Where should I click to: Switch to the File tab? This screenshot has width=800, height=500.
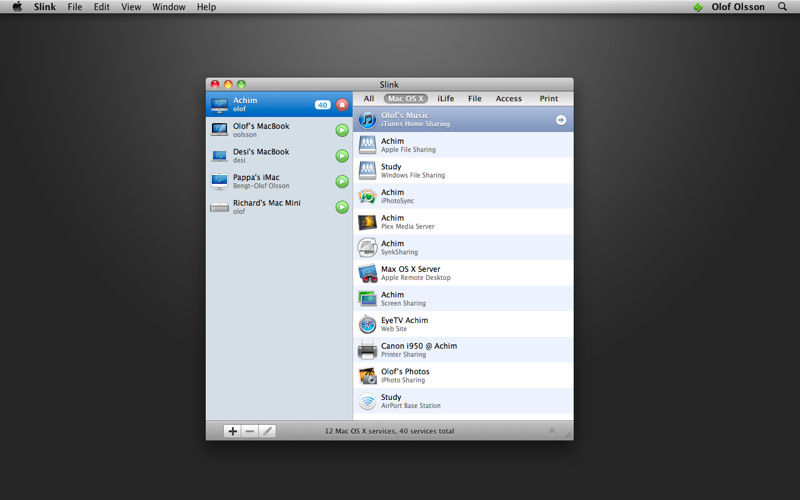(x=474, y=98)
